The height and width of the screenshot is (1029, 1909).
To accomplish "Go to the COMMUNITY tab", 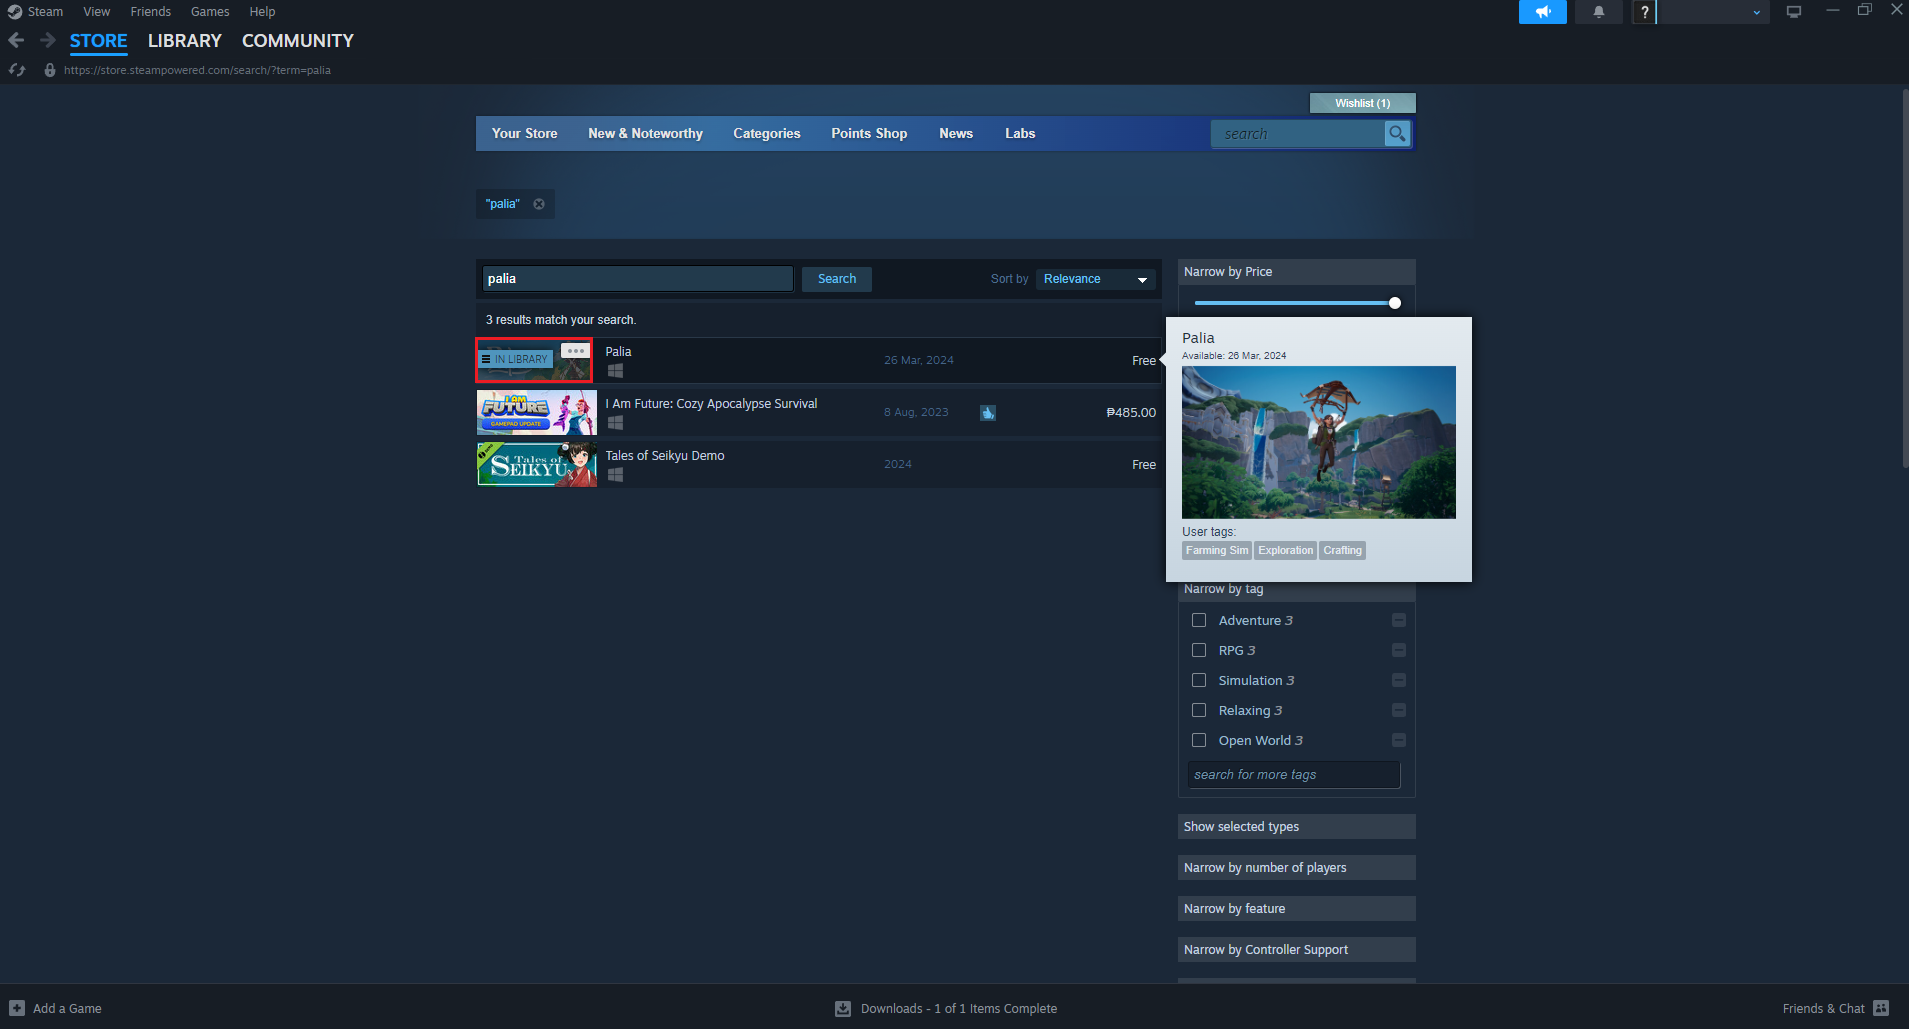I will [x=298, y=41].
